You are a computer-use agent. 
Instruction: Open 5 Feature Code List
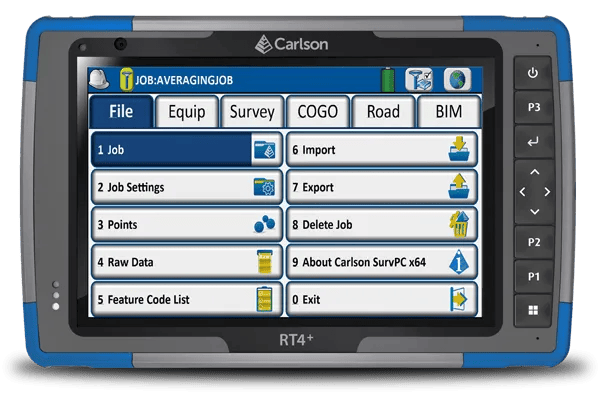click(187, 300)
